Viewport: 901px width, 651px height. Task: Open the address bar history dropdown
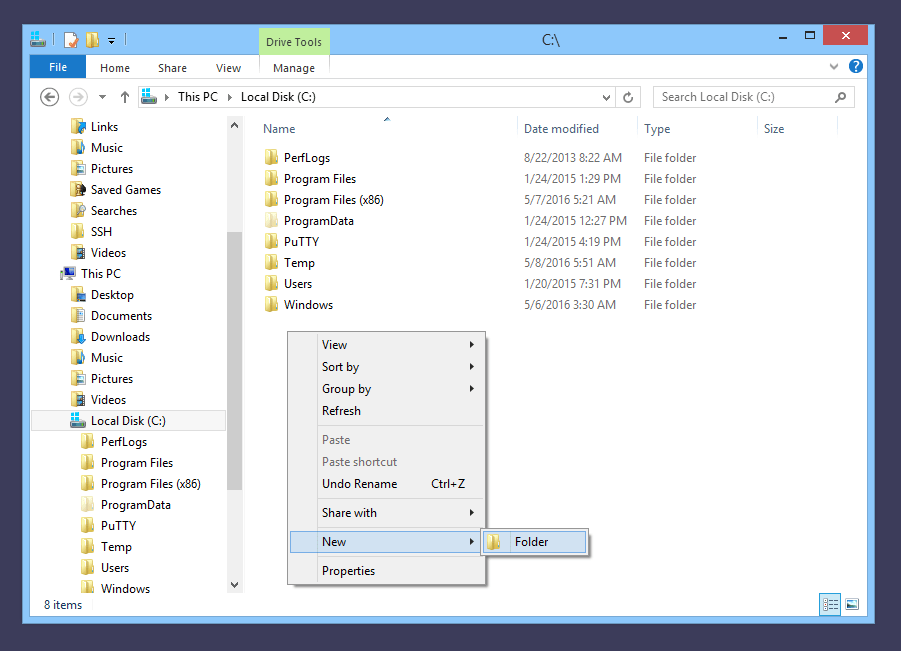coord(606,98)
